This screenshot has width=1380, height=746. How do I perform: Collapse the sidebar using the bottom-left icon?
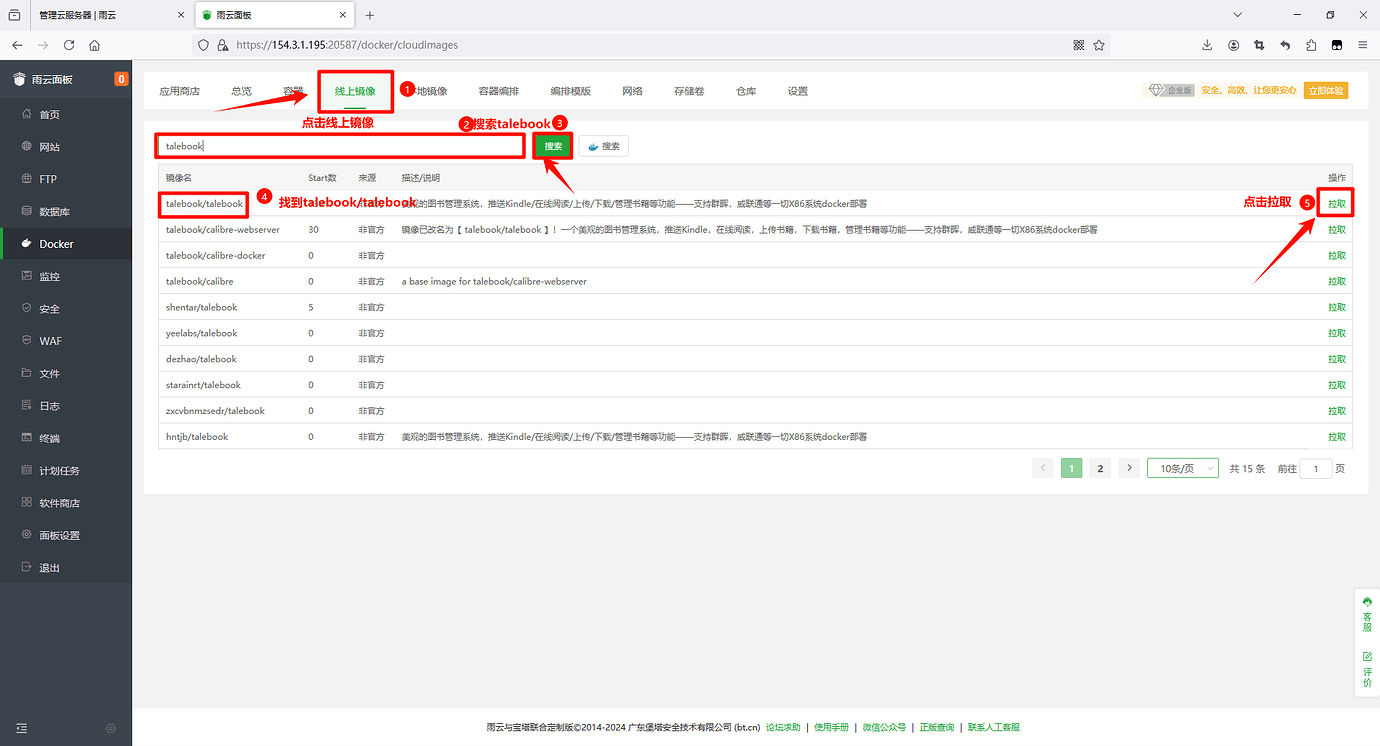[x=22, y=728]
